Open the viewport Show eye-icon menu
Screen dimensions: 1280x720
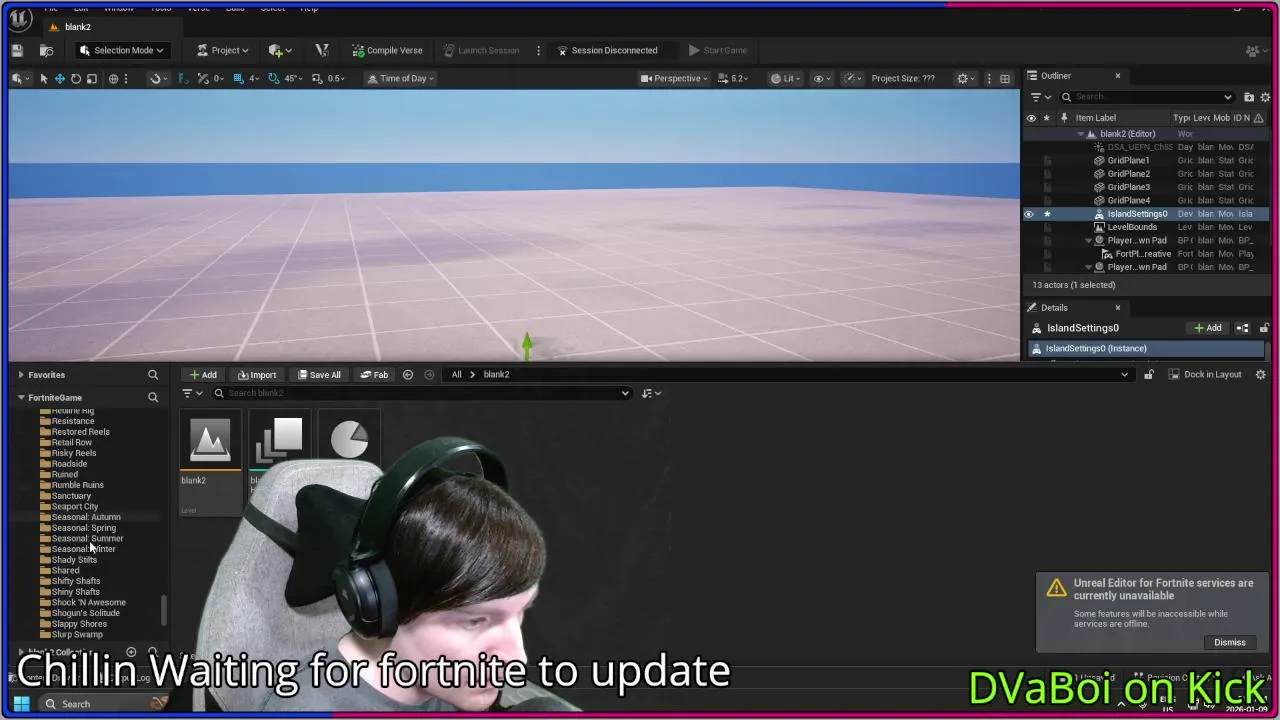click(823, 78)
